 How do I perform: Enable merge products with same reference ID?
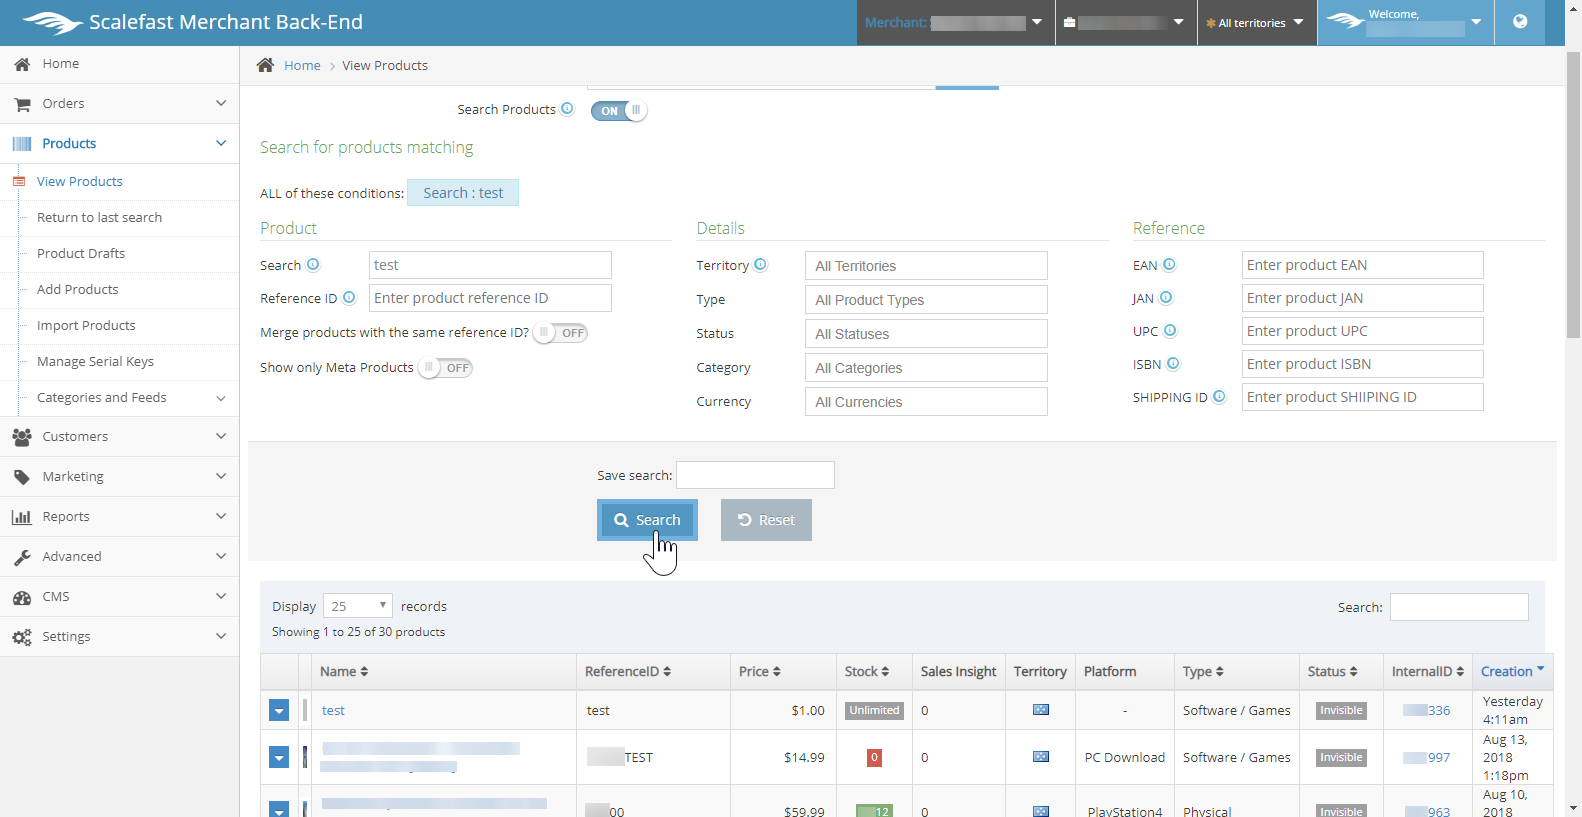click(560, 333)
